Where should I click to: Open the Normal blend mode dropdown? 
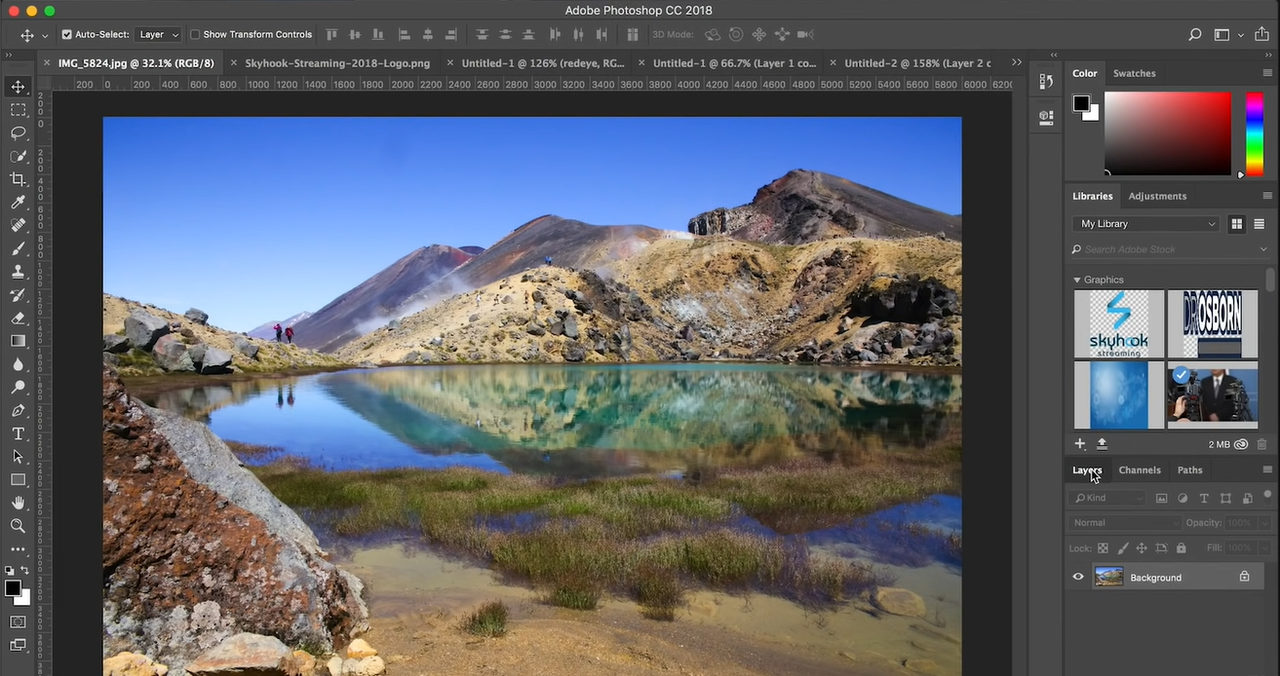(1124, 523)
